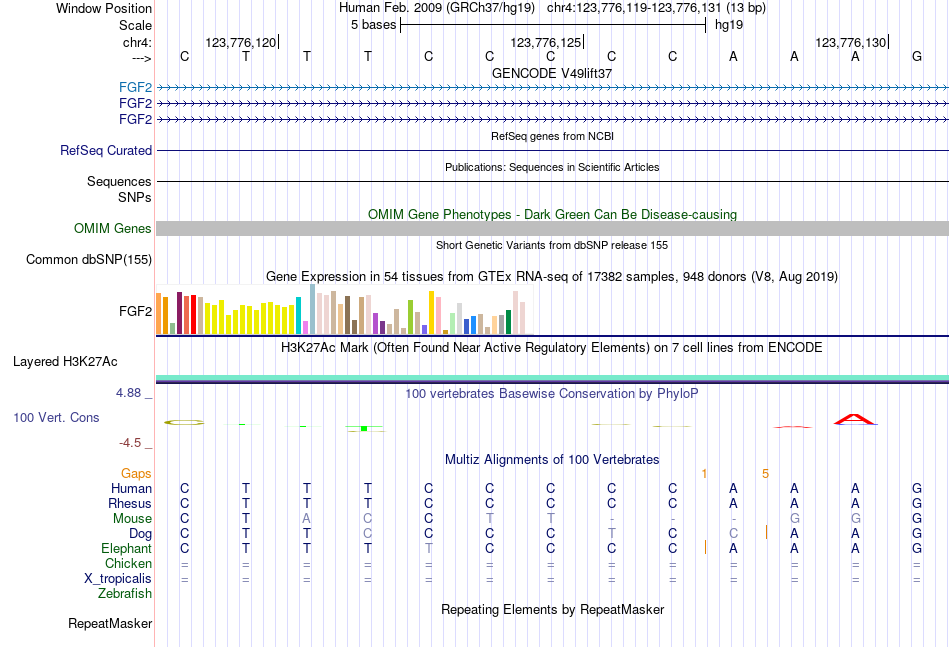Click the arrow reversing sequence direction
Image resolution: width=950 pixels, height=647 pixels.
[142, 58]
